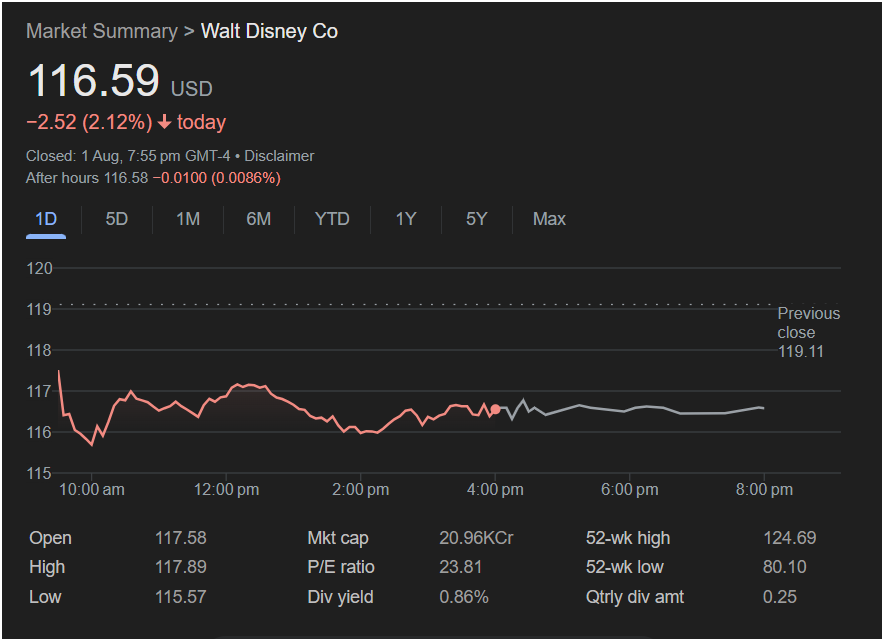
Task: Switch to the 5D range tab
Action: [x=117, y=219]
